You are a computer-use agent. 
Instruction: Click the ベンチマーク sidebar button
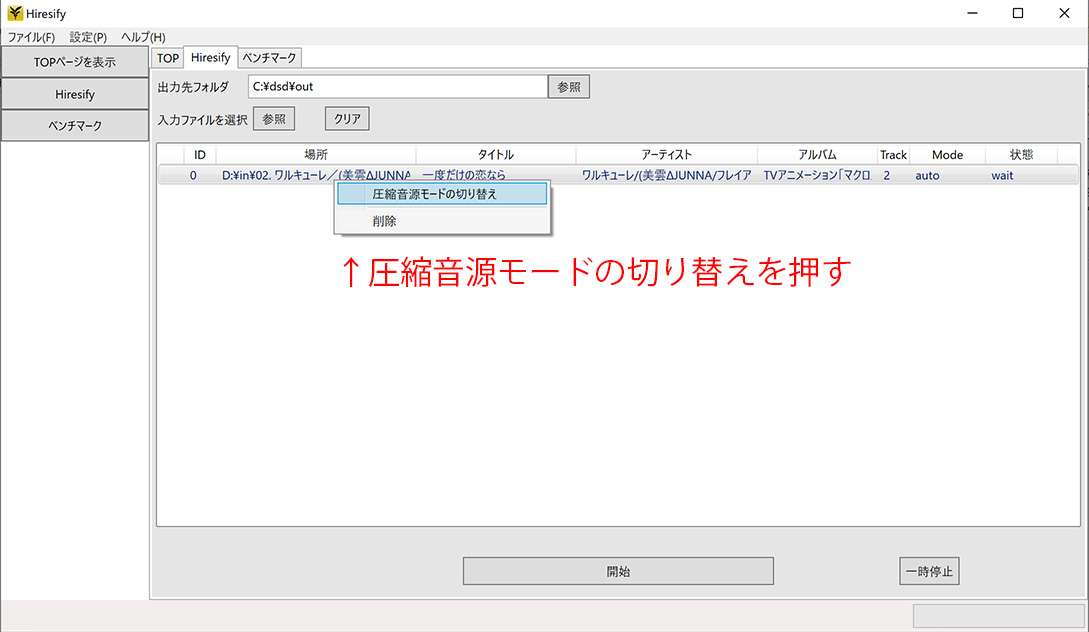coord(74,125)
